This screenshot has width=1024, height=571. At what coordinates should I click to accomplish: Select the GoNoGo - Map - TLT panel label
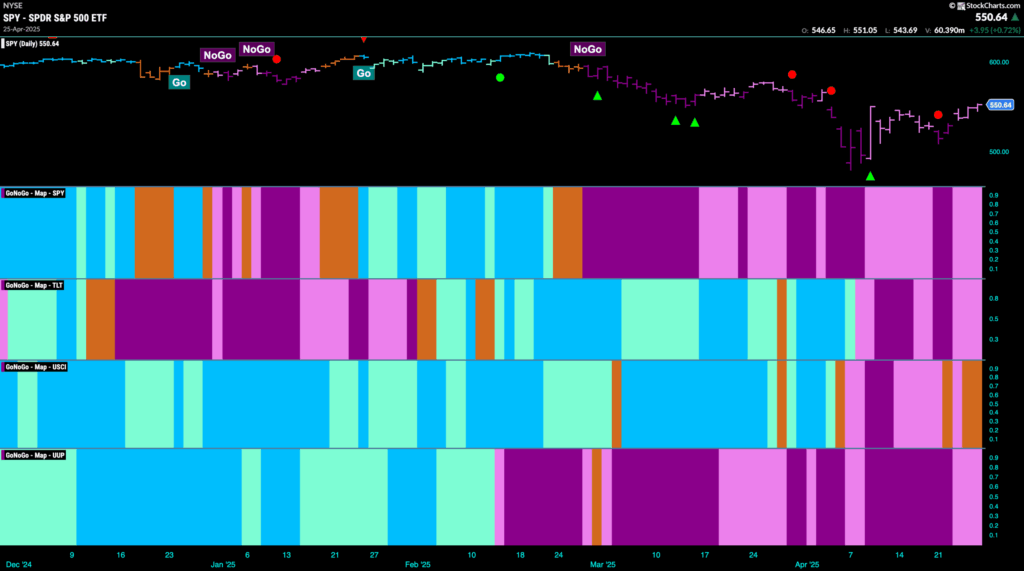pos(34,286)
